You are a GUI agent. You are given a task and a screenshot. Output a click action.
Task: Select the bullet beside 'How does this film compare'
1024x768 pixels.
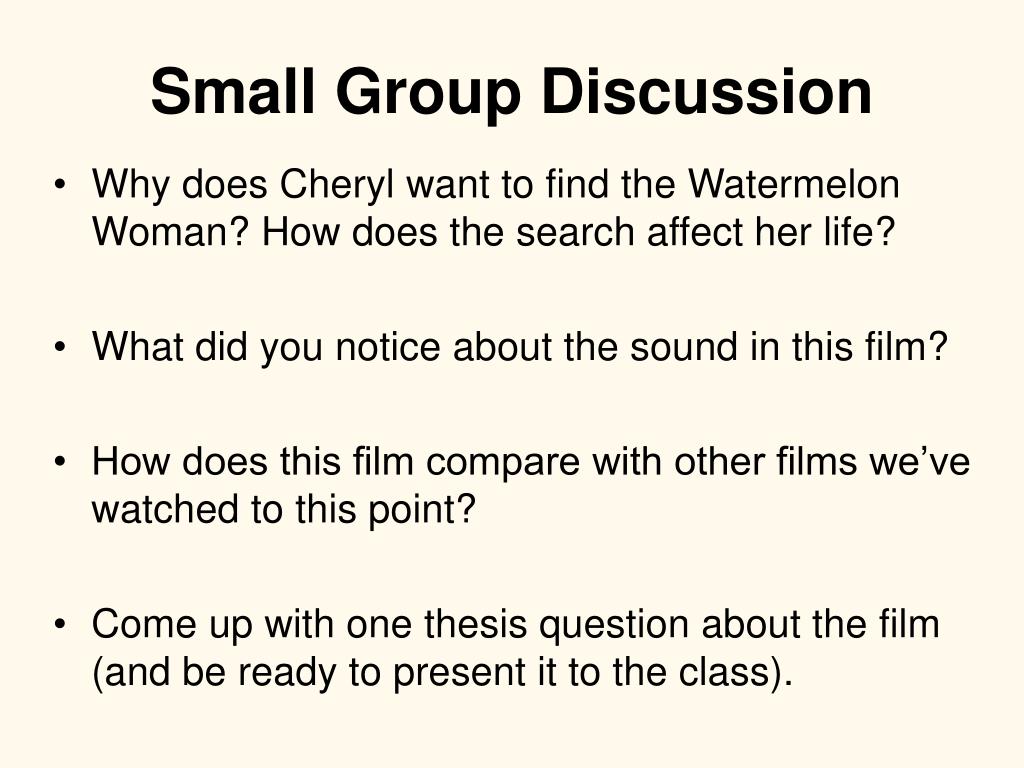60,462
